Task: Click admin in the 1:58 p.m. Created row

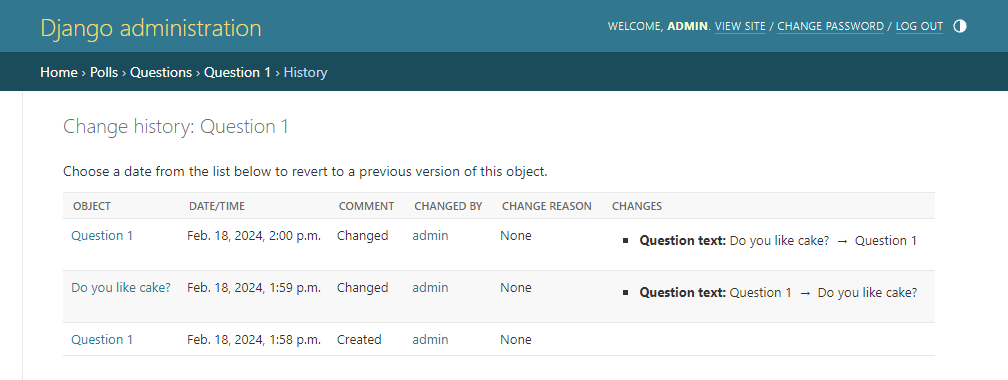Action: tap(430, 339)
